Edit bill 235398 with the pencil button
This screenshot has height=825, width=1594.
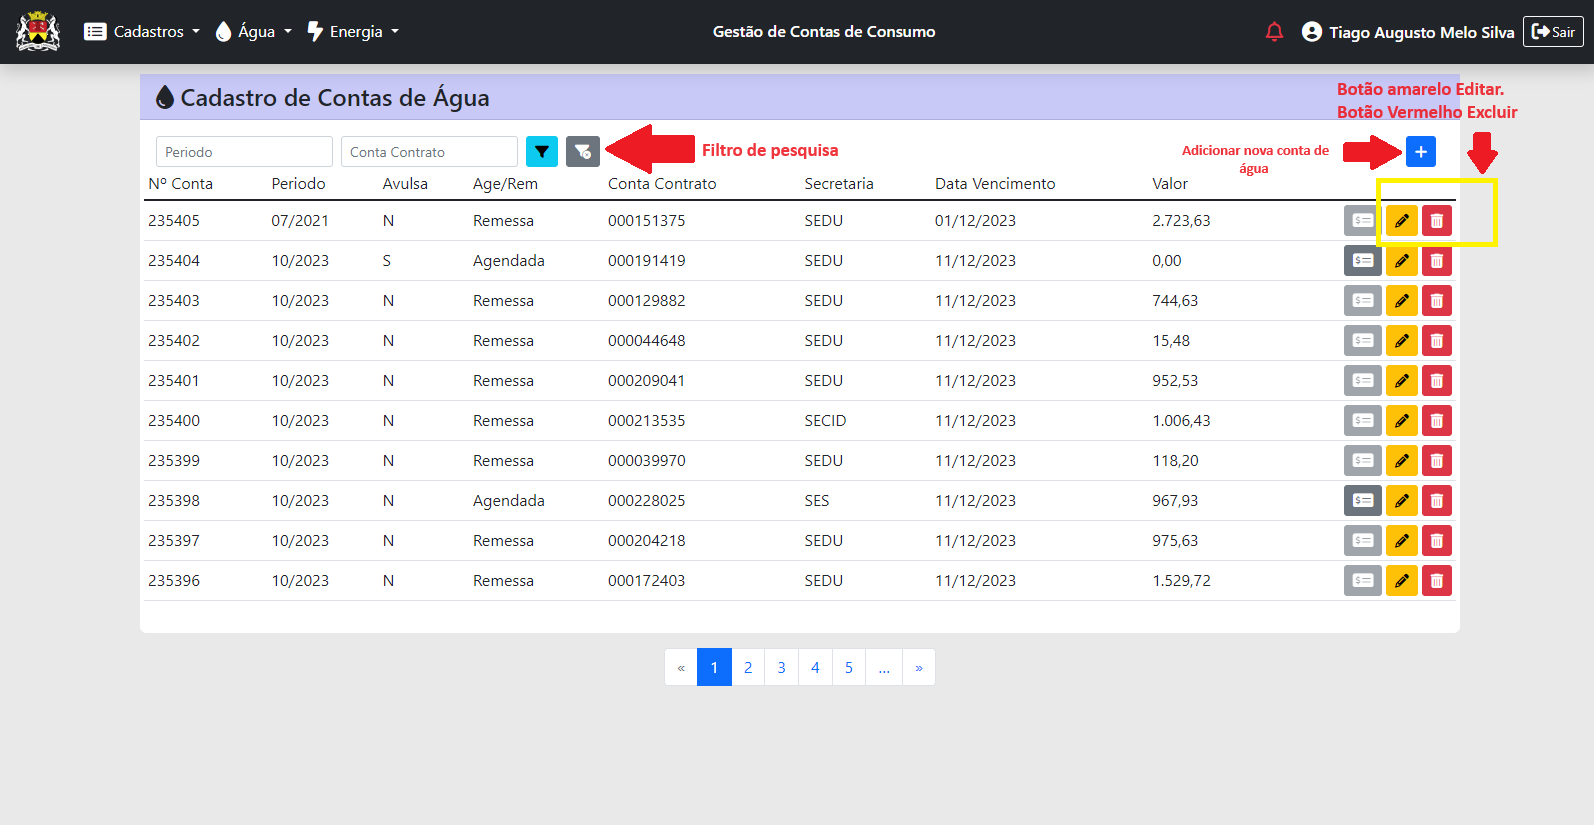1402,500
